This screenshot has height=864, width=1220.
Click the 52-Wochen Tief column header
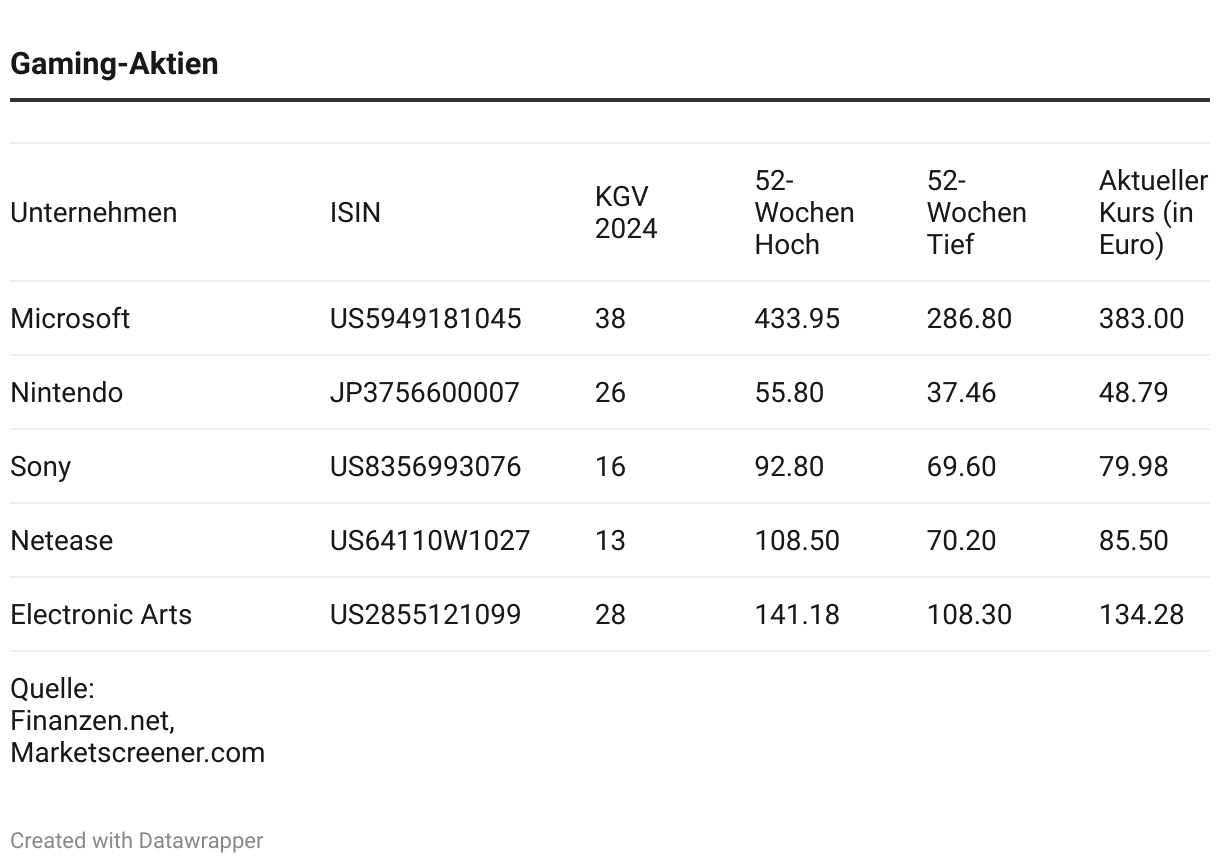click(x=976, y=212)
